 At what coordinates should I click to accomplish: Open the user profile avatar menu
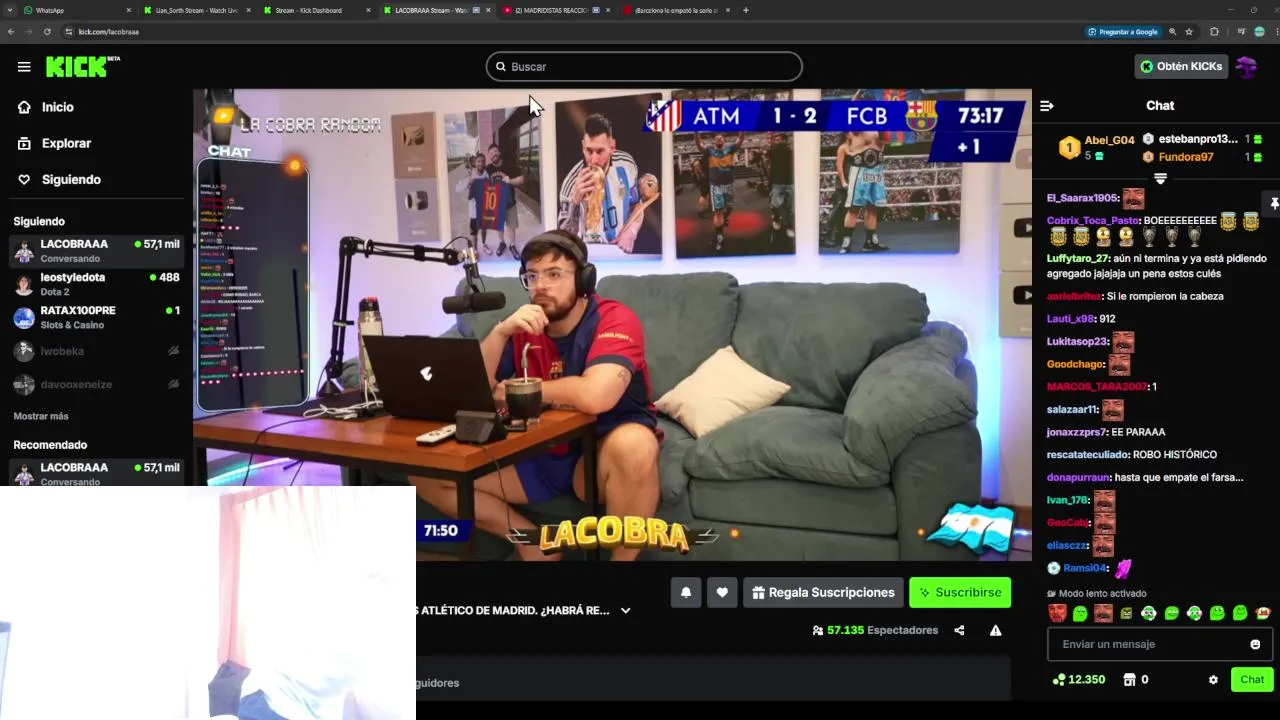click(1246, 67)
